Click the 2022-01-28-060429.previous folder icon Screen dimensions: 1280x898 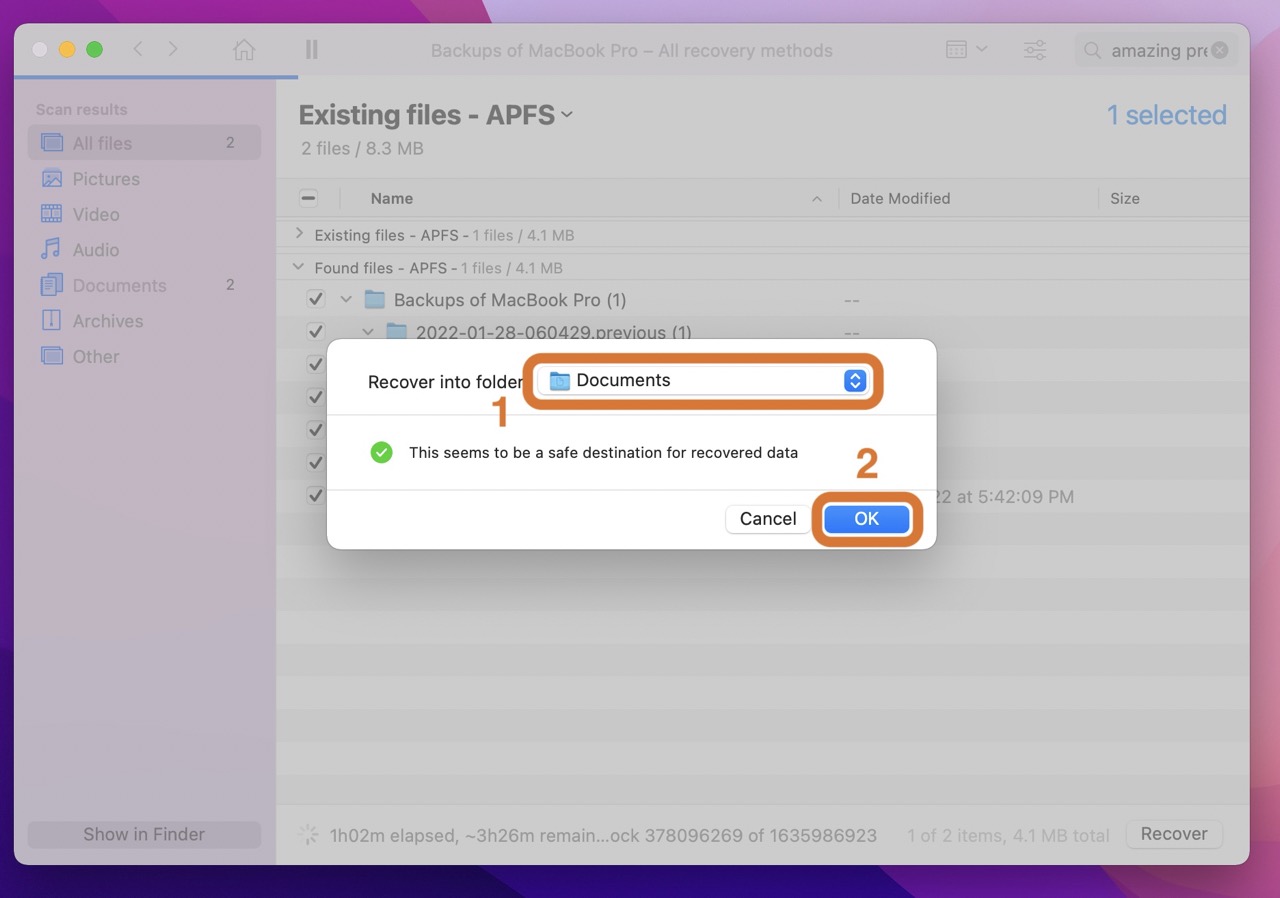[x=397, y=331]
